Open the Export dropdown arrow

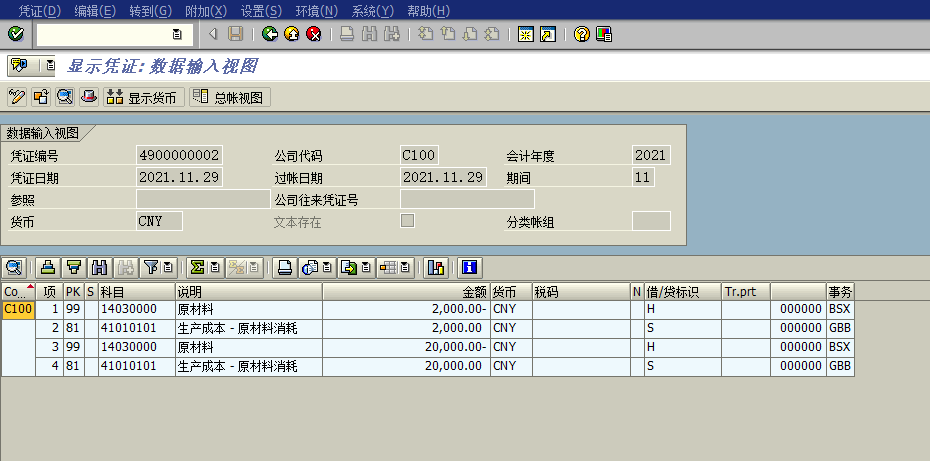(366, 268)
